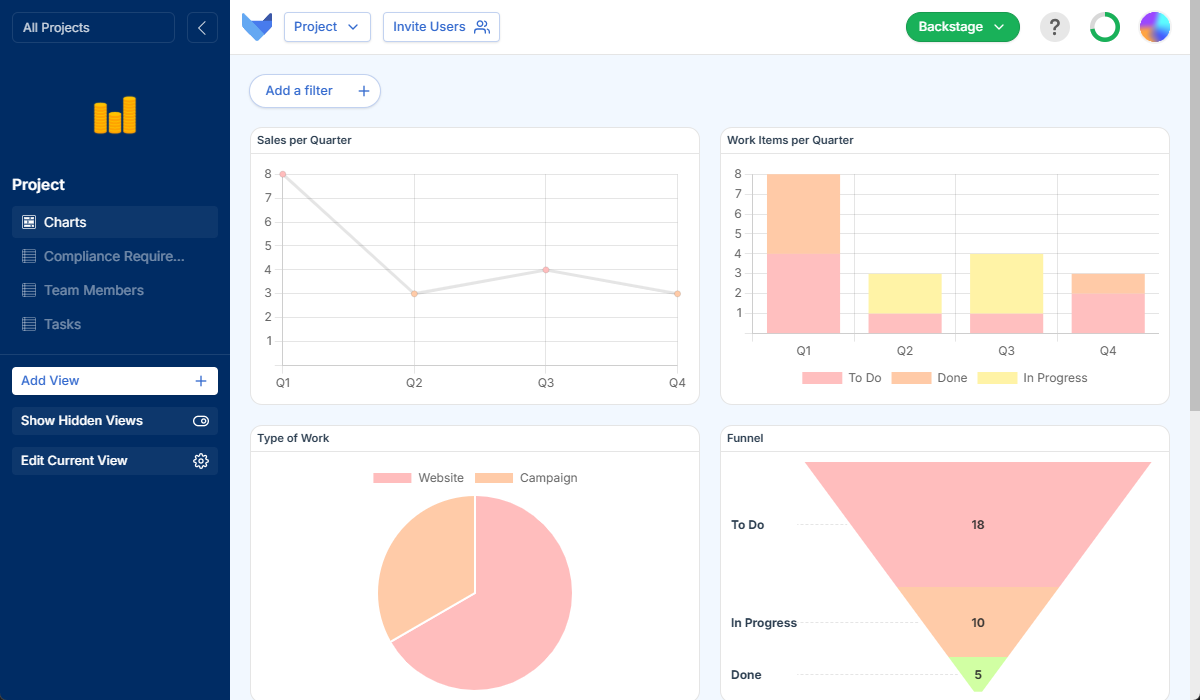The image size is (1200, 700).
Task: Expand the Backstage dropdown
Action: pyautogui.click(x=962, y=27)
